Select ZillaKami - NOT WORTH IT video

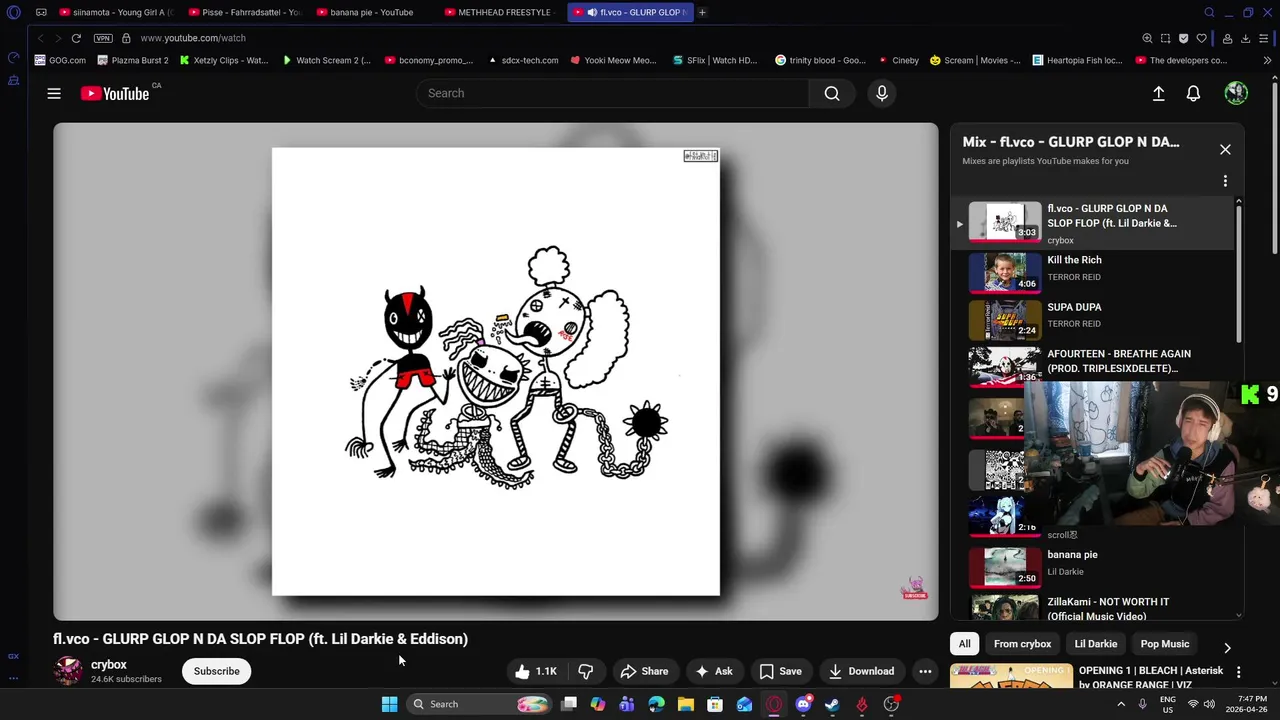coord(1095,607)
